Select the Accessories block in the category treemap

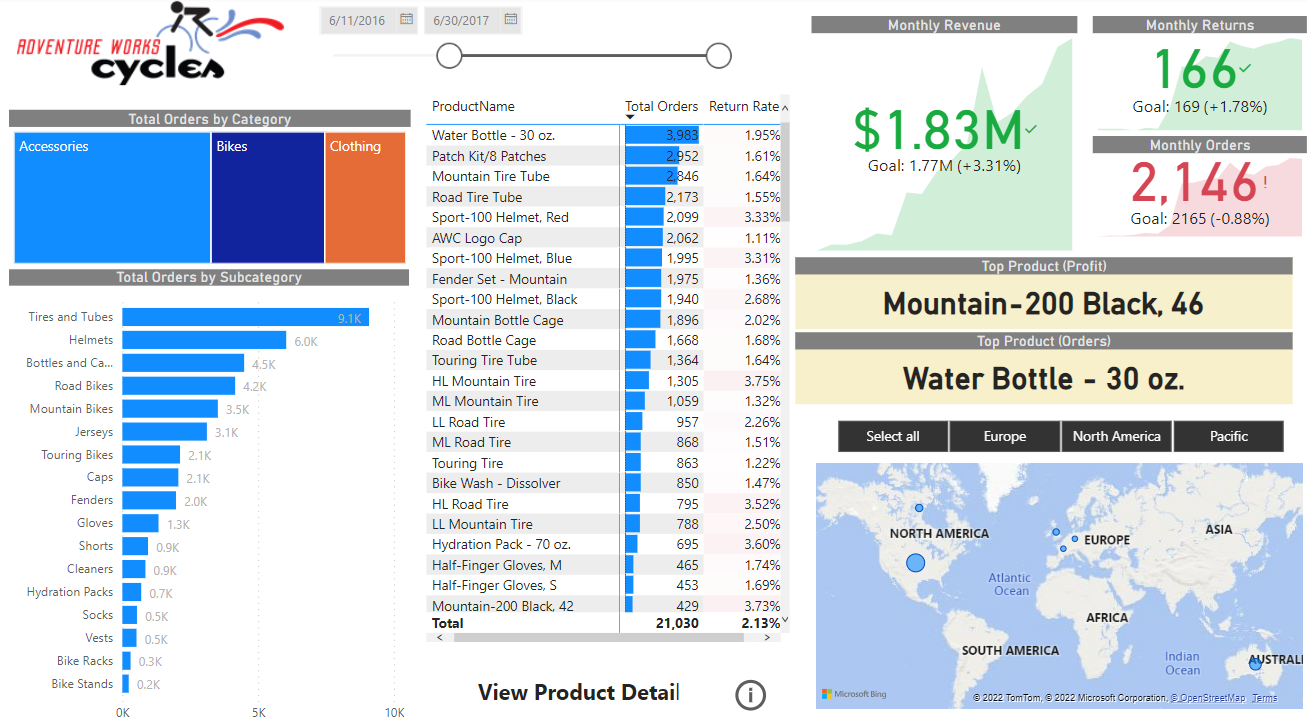(112, 197)
